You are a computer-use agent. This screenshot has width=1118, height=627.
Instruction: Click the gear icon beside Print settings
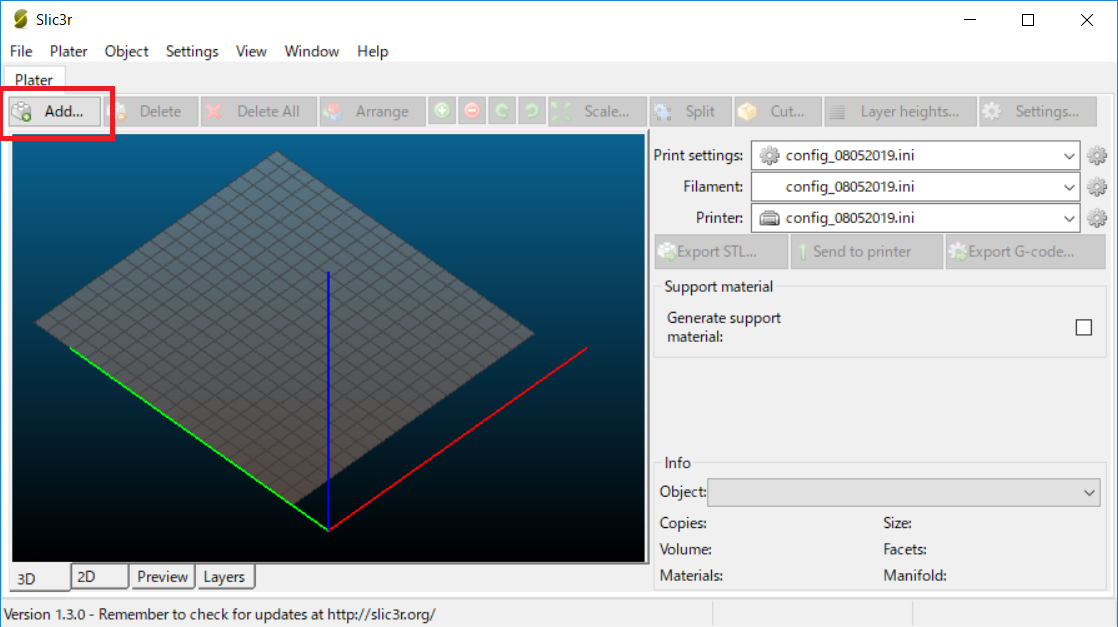[x=1097, y=156]
